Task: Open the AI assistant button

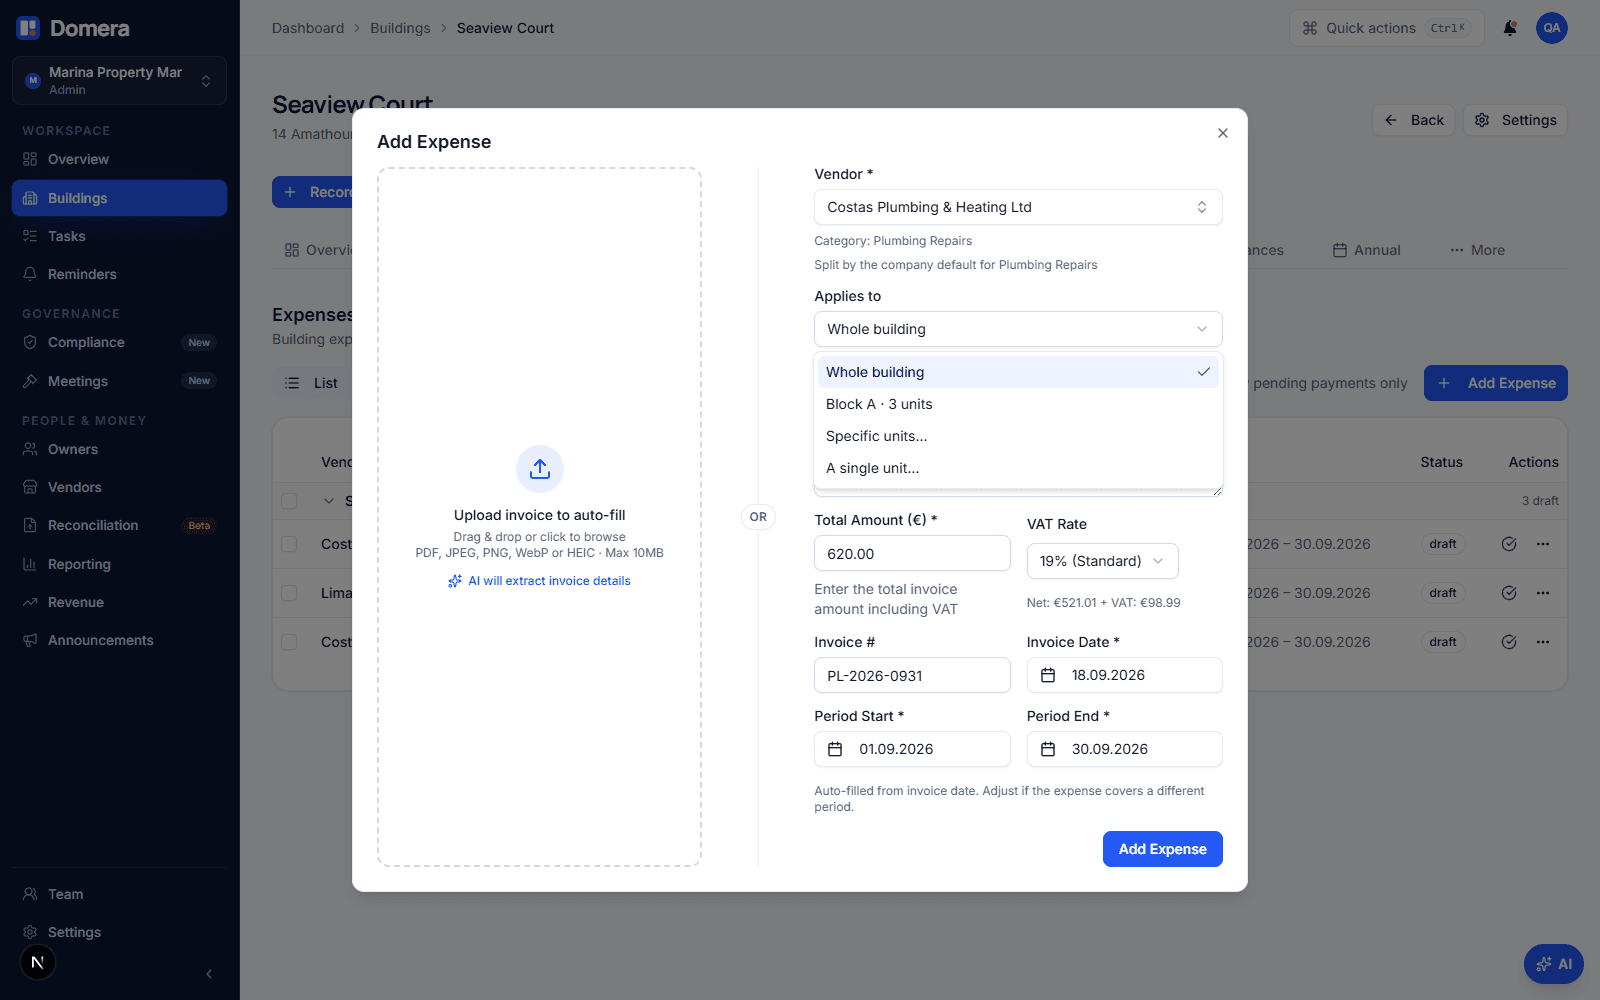Action: point(1553,964)
